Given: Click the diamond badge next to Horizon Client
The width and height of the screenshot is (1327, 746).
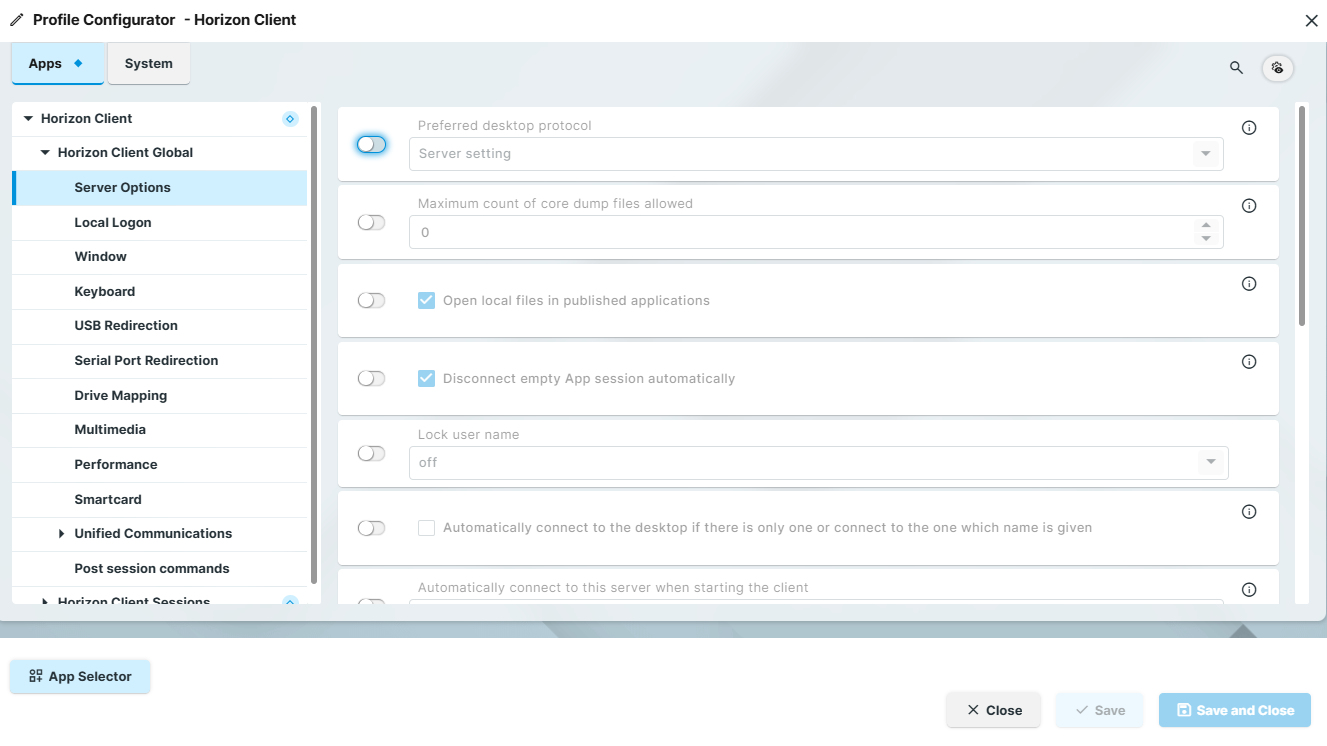Looking at the screenshot, I should pos(289,118).
